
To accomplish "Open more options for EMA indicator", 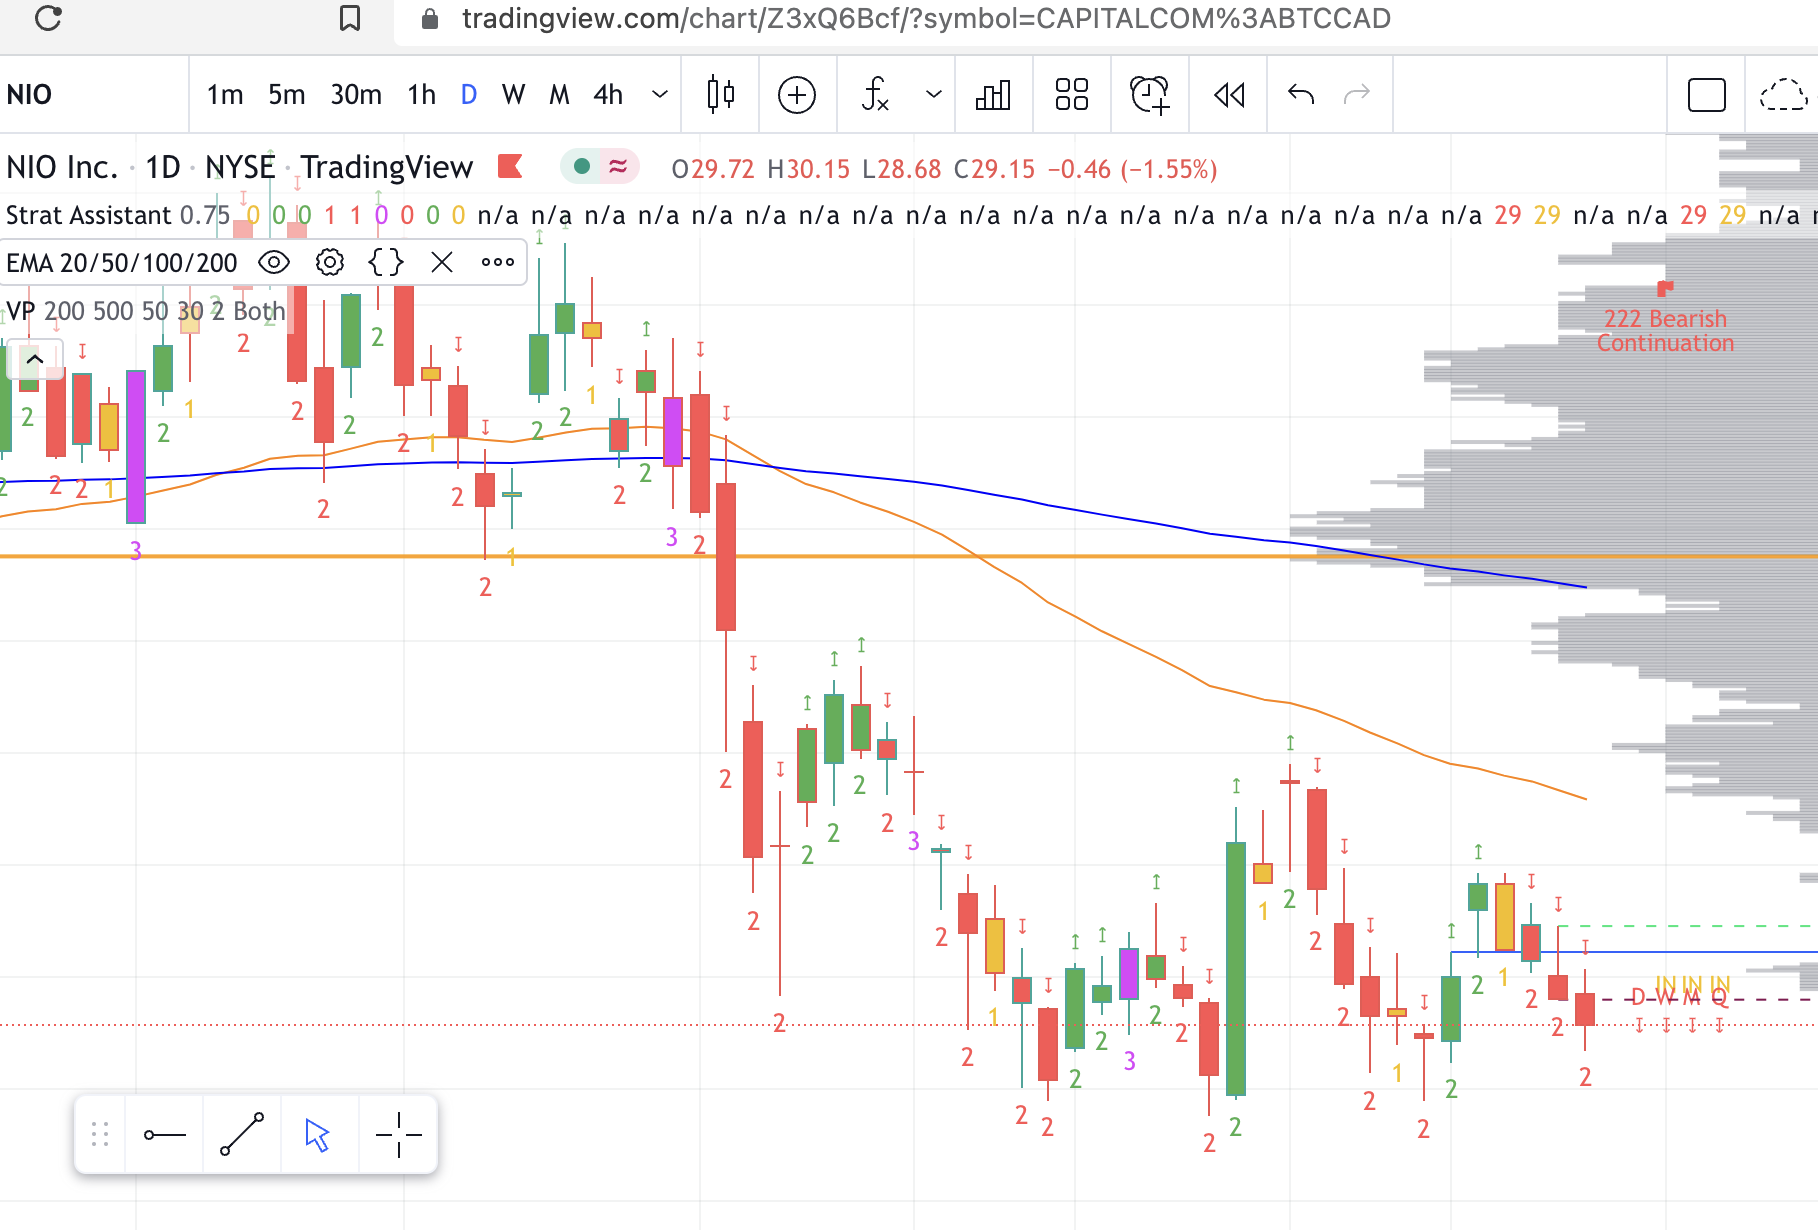I will tap(498, 263).
